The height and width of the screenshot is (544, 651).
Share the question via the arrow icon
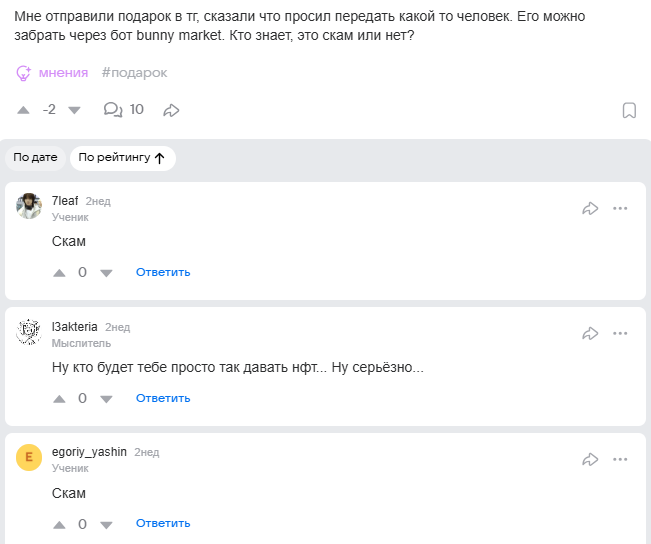coord(171,110)
